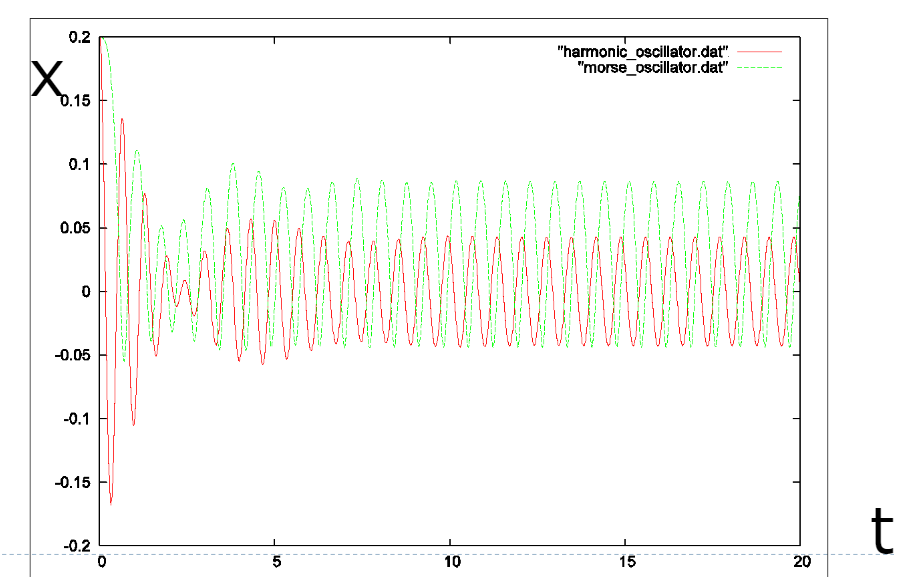Click the x-axis tick label 5

(277, 562)
